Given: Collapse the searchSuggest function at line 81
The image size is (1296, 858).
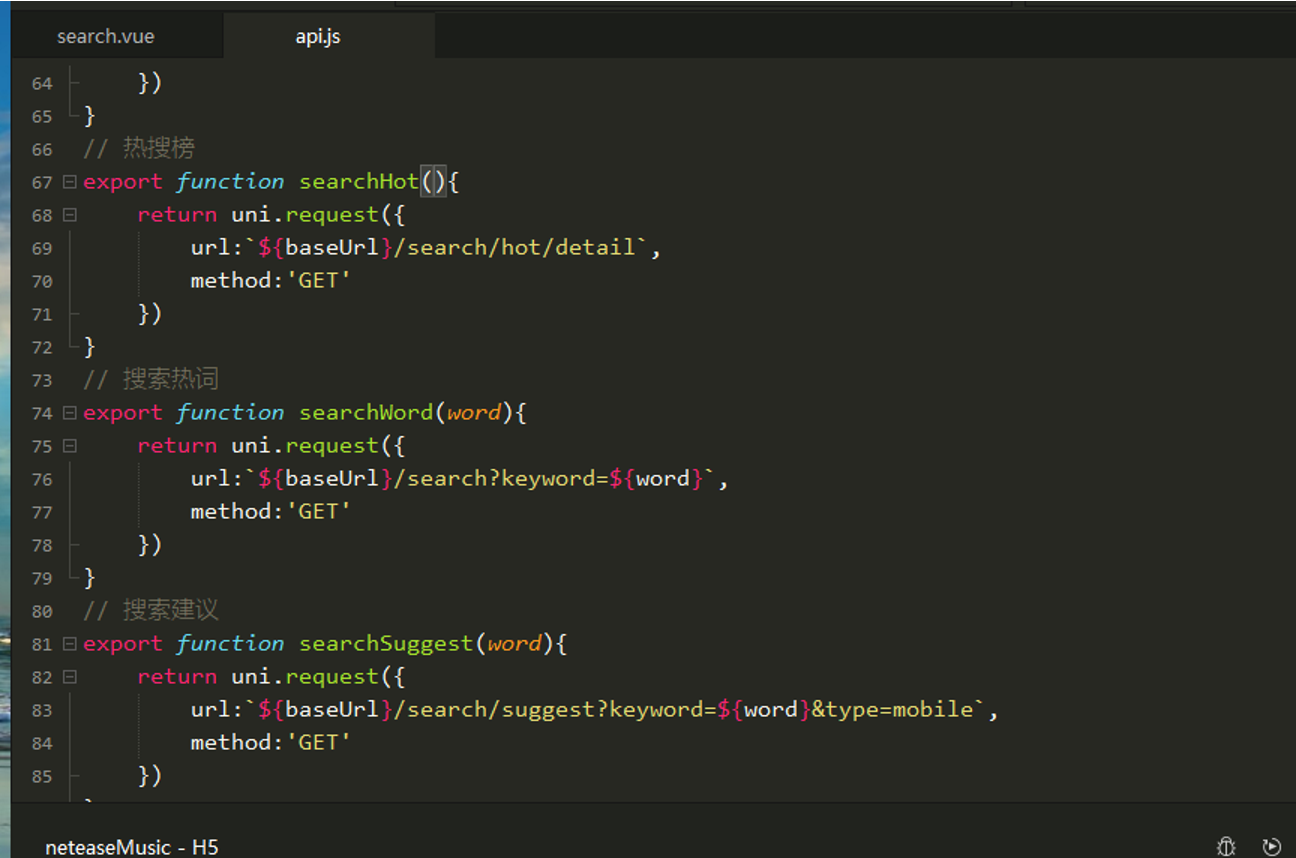Looking at the screenshot, I should click(x=69, y=644).
